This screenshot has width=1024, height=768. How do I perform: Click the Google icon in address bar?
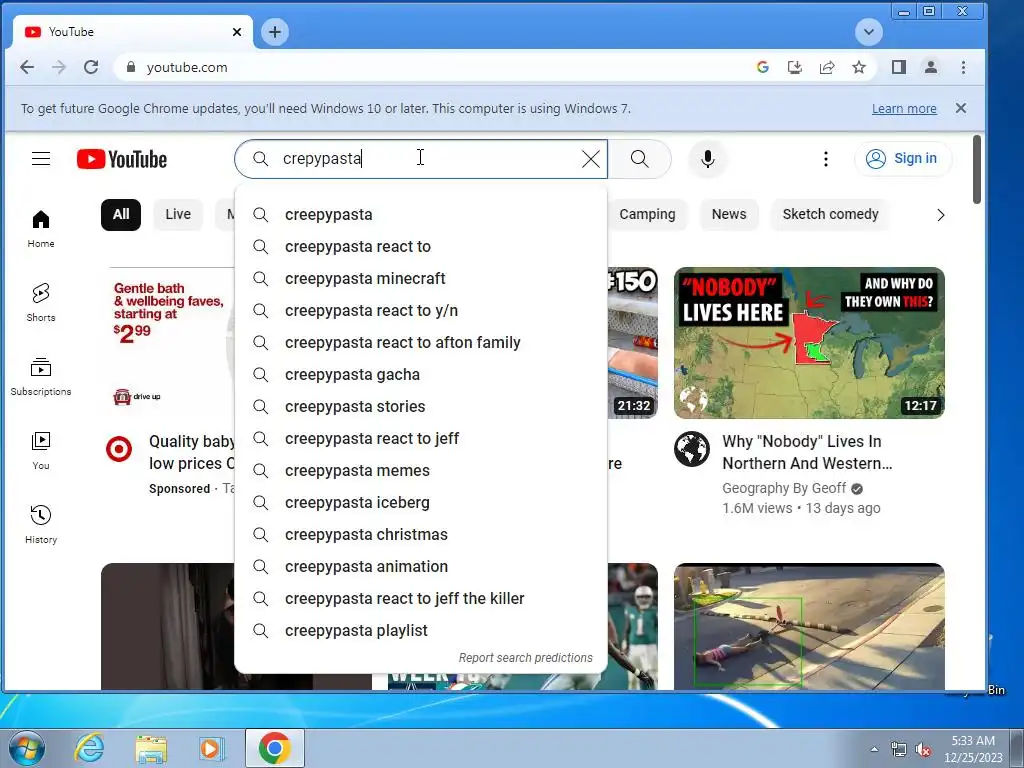pos(762,67)
